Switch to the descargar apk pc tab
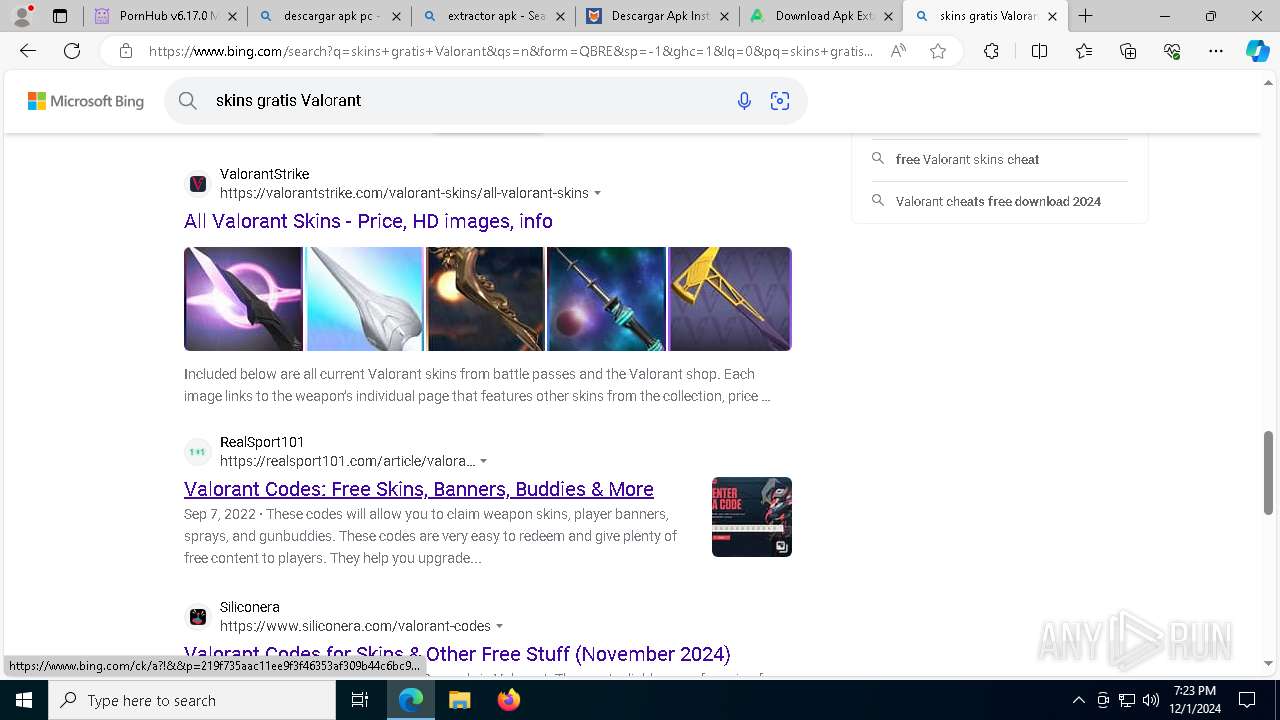The height and width of the screenshot is (720, 1280). 329,16
